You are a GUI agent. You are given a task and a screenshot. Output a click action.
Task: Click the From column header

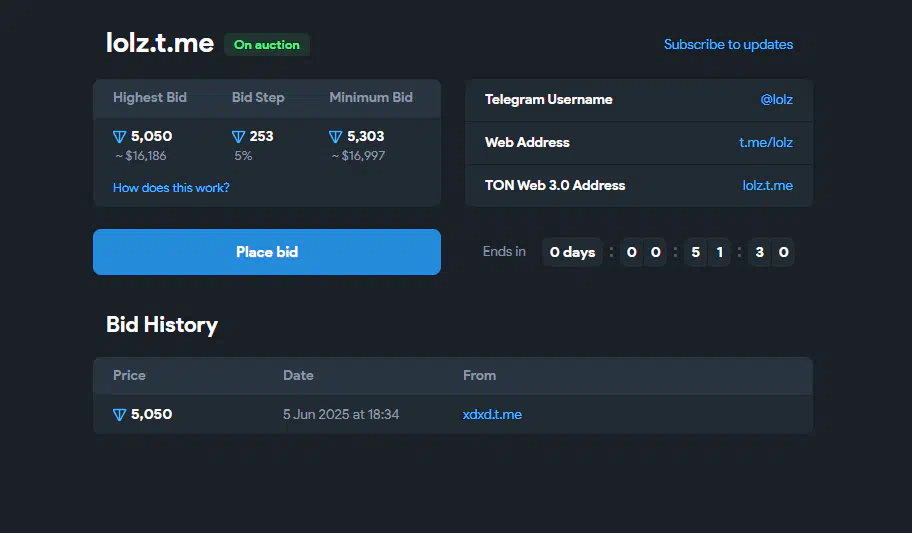479,375
